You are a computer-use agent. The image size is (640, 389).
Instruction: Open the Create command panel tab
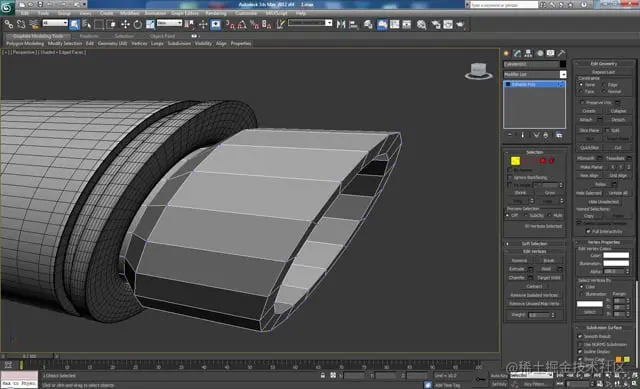point(507,53)
